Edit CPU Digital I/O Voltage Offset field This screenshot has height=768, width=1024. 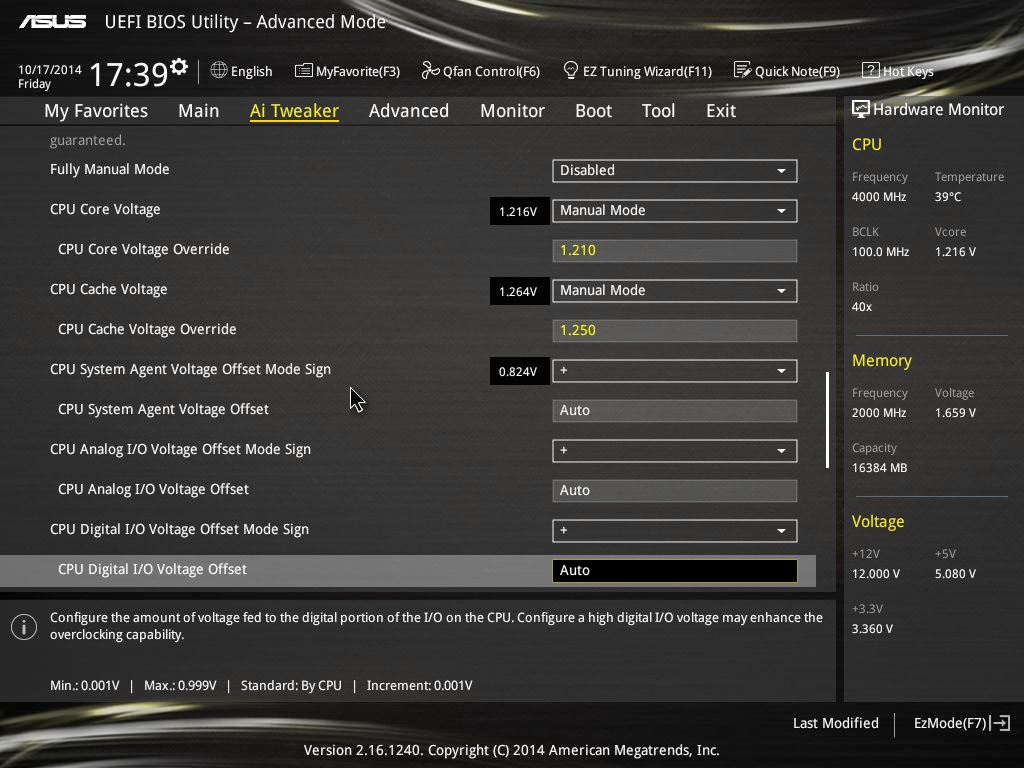click(x=675, y=570)
